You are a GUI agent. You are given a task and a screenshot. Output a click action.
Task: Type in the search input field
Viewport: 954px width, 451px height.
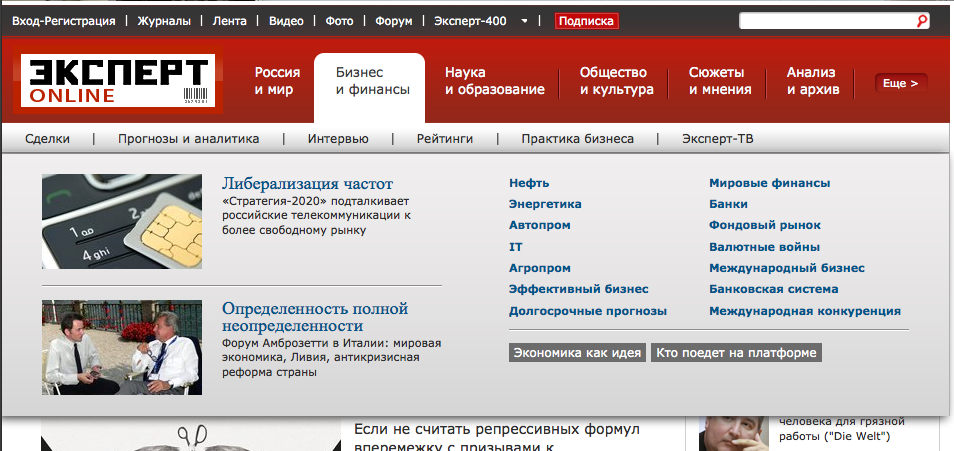tap(826, 20)
